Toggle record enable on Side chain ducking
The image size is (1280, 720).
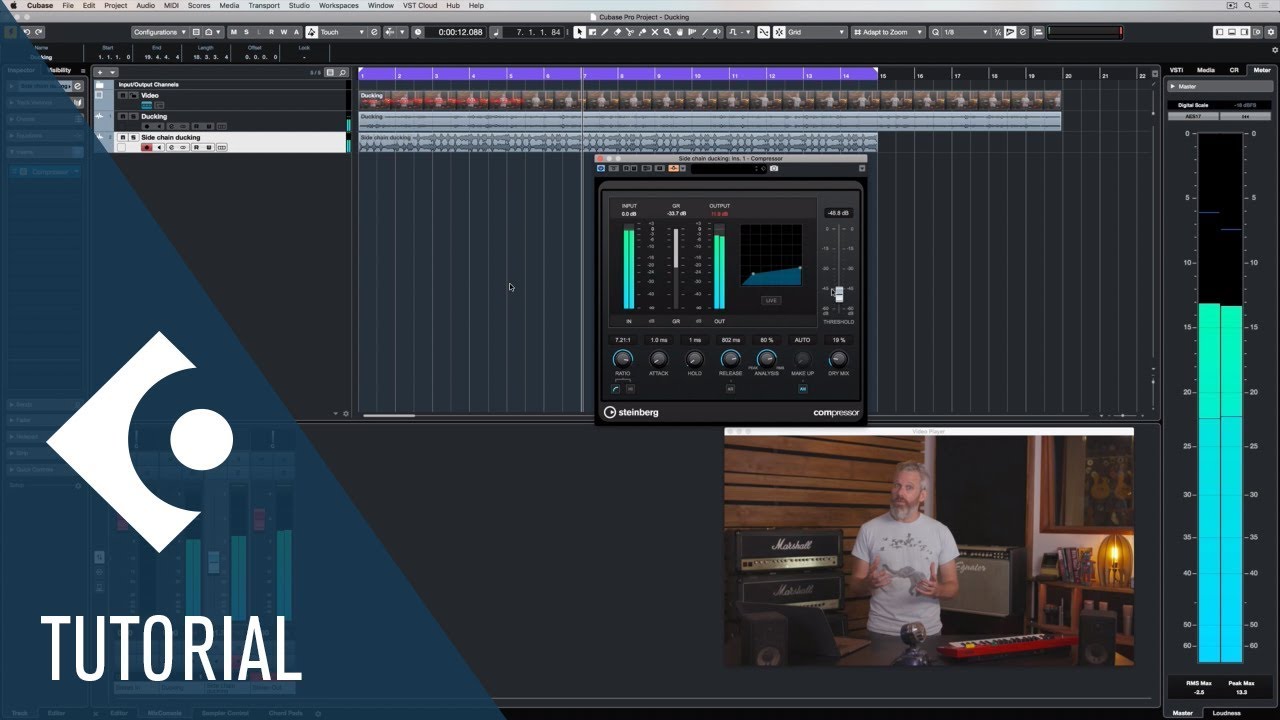147,147
